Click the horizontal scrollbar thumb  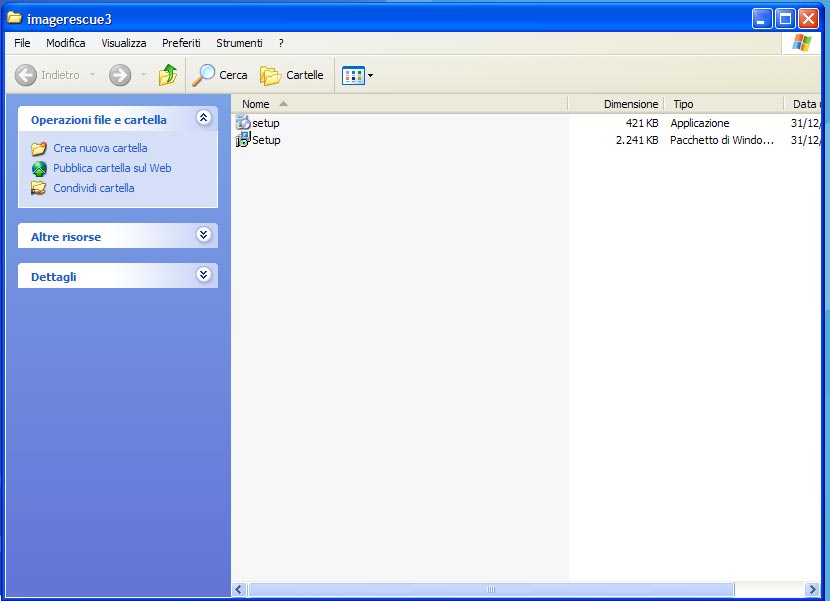point(491,589)
